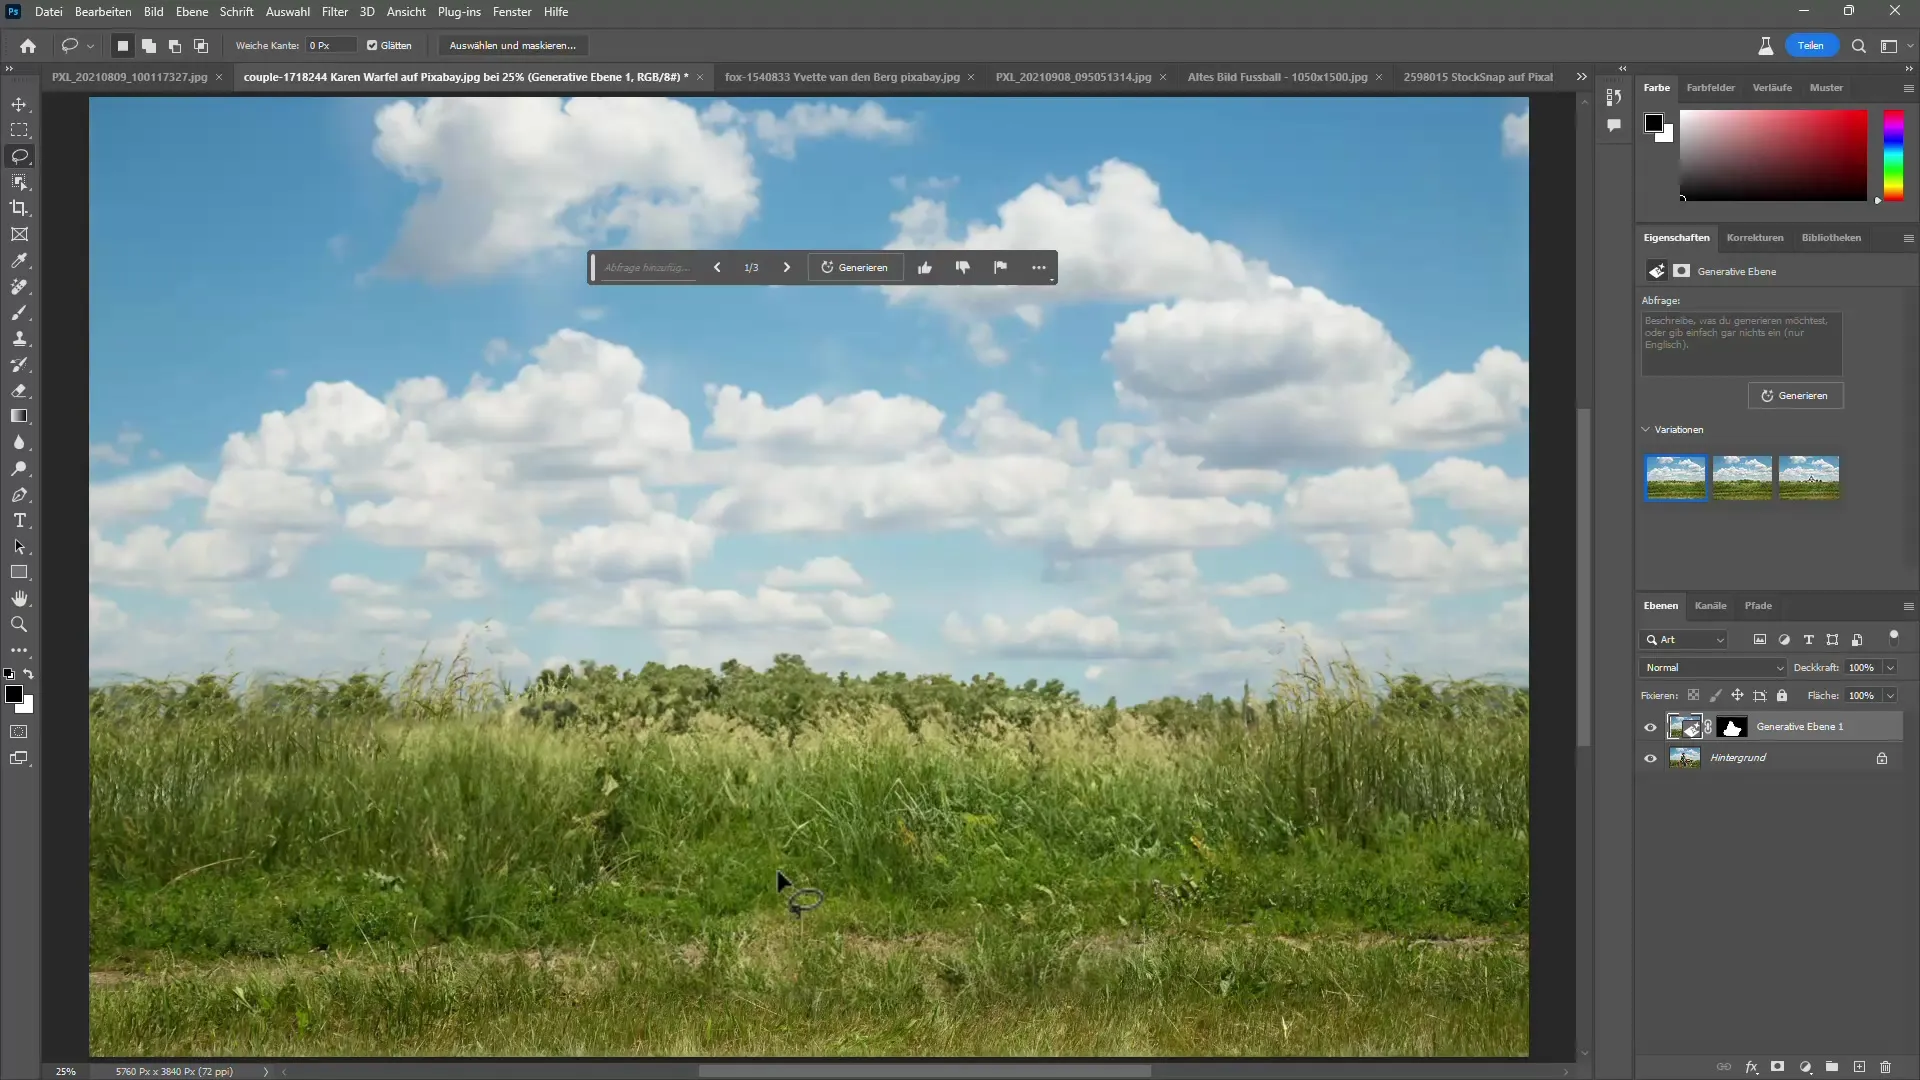The width and height of the screenshot is (1920, 1080).
Task: Select the Rectangular Marquee tool
Action: [x=20, y=129]
